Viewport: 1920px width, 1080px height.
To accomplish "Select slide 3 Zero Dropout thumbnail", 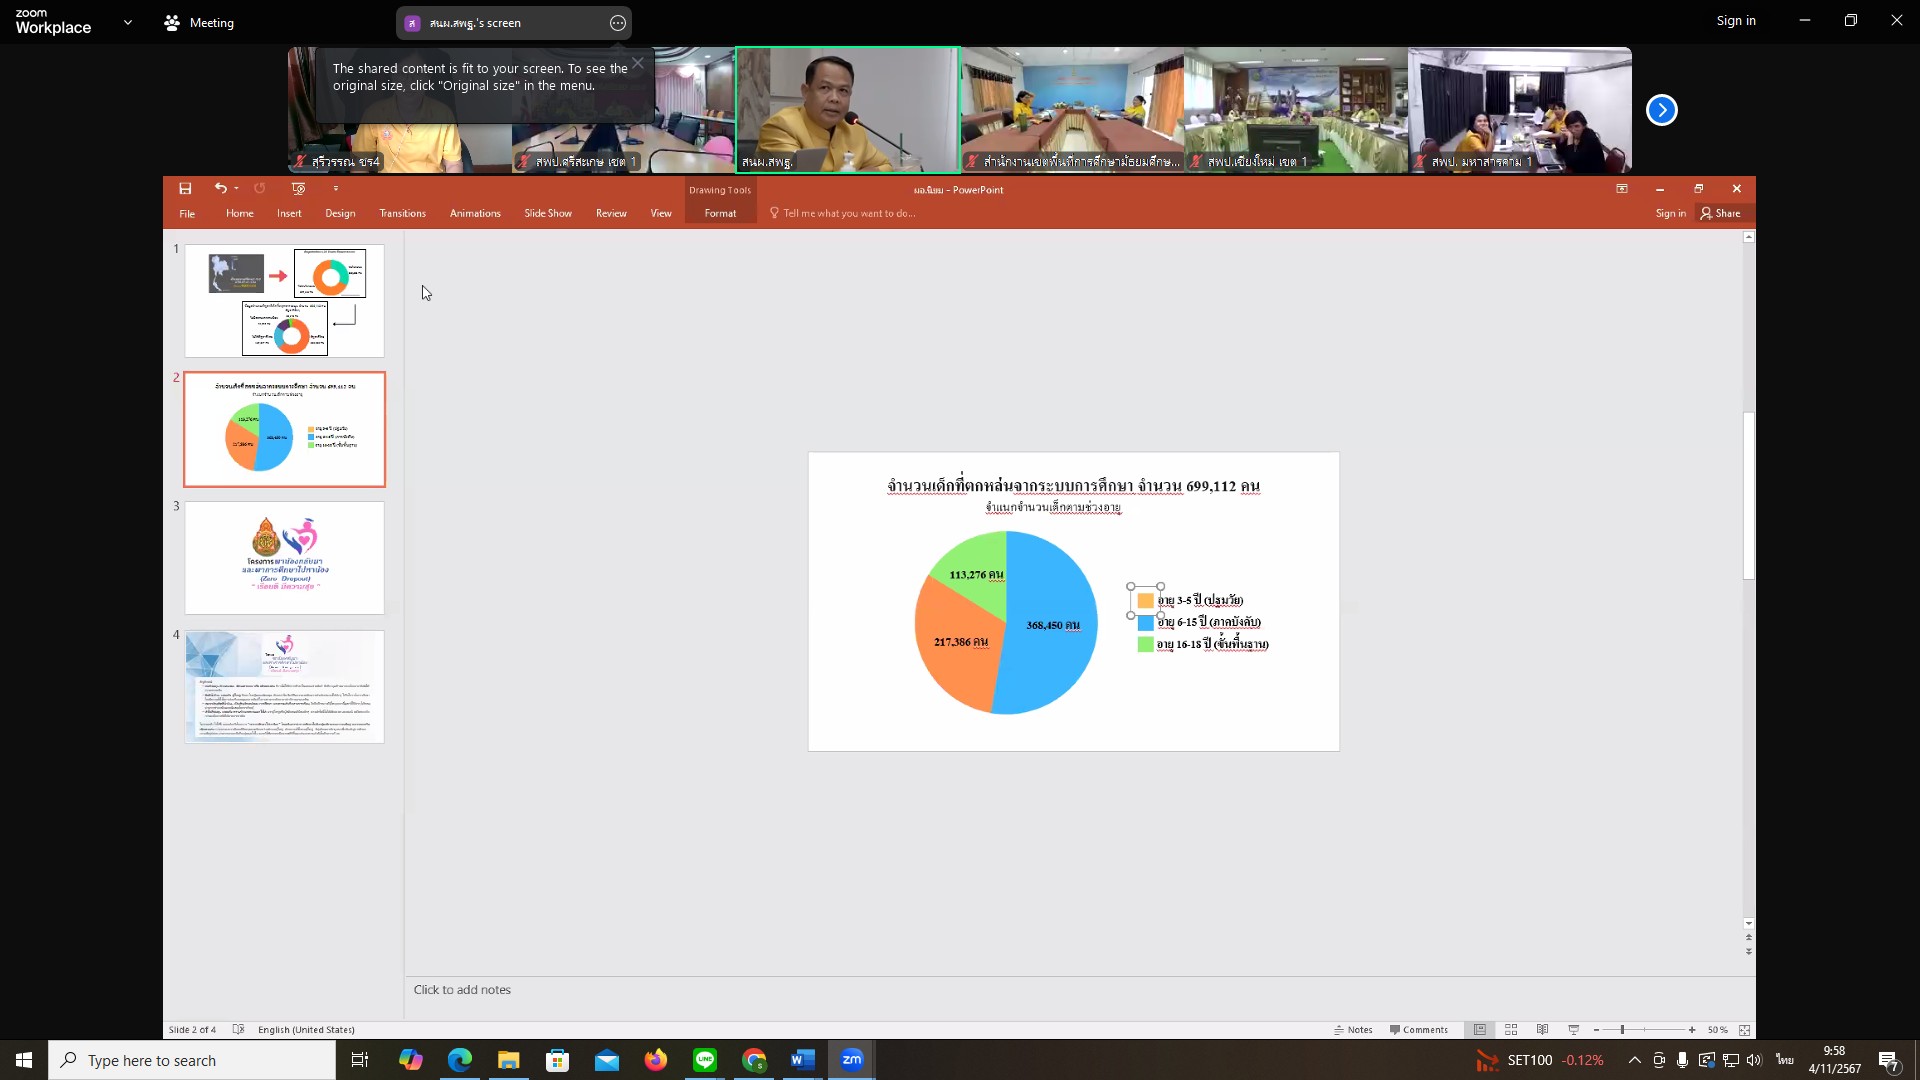I will [x=284, y=558].
